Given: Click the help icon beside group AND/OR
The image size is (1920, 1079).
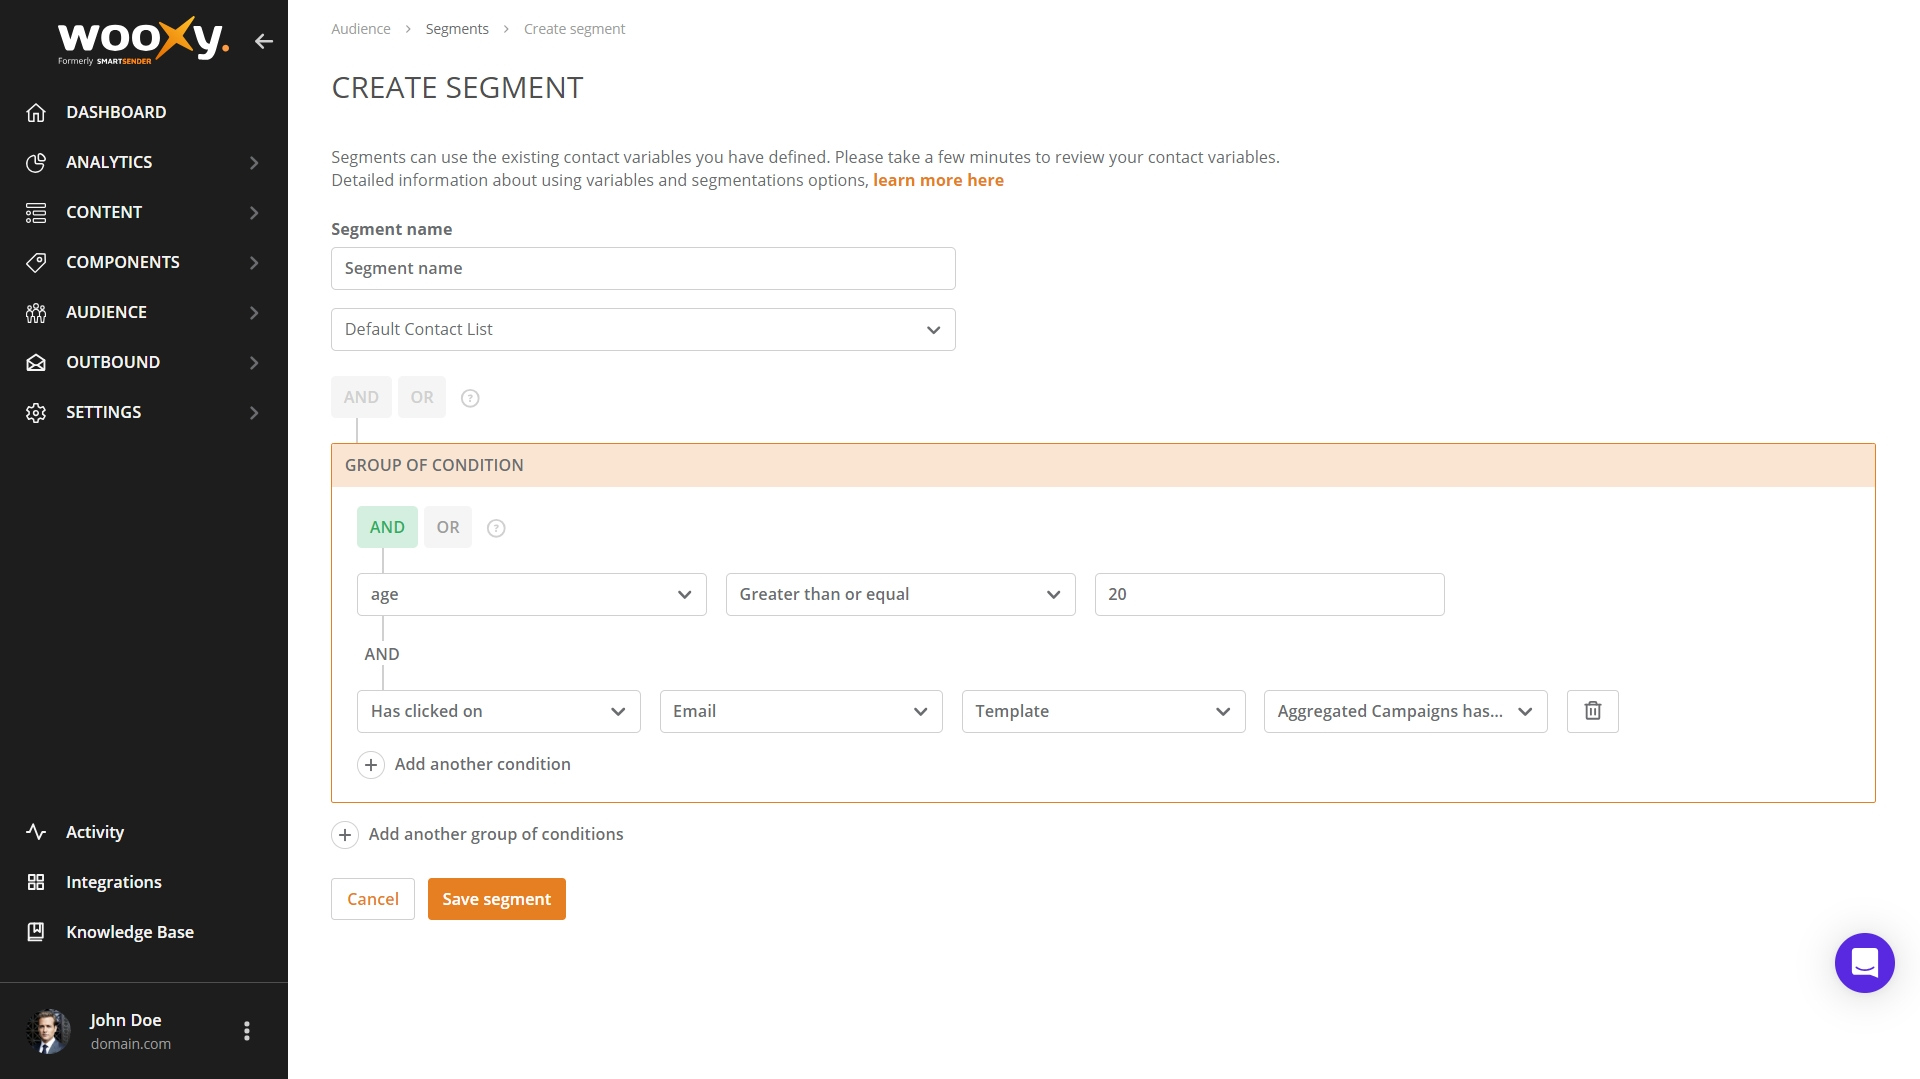Looking at the screenshot, I should [x=496, y=528].
